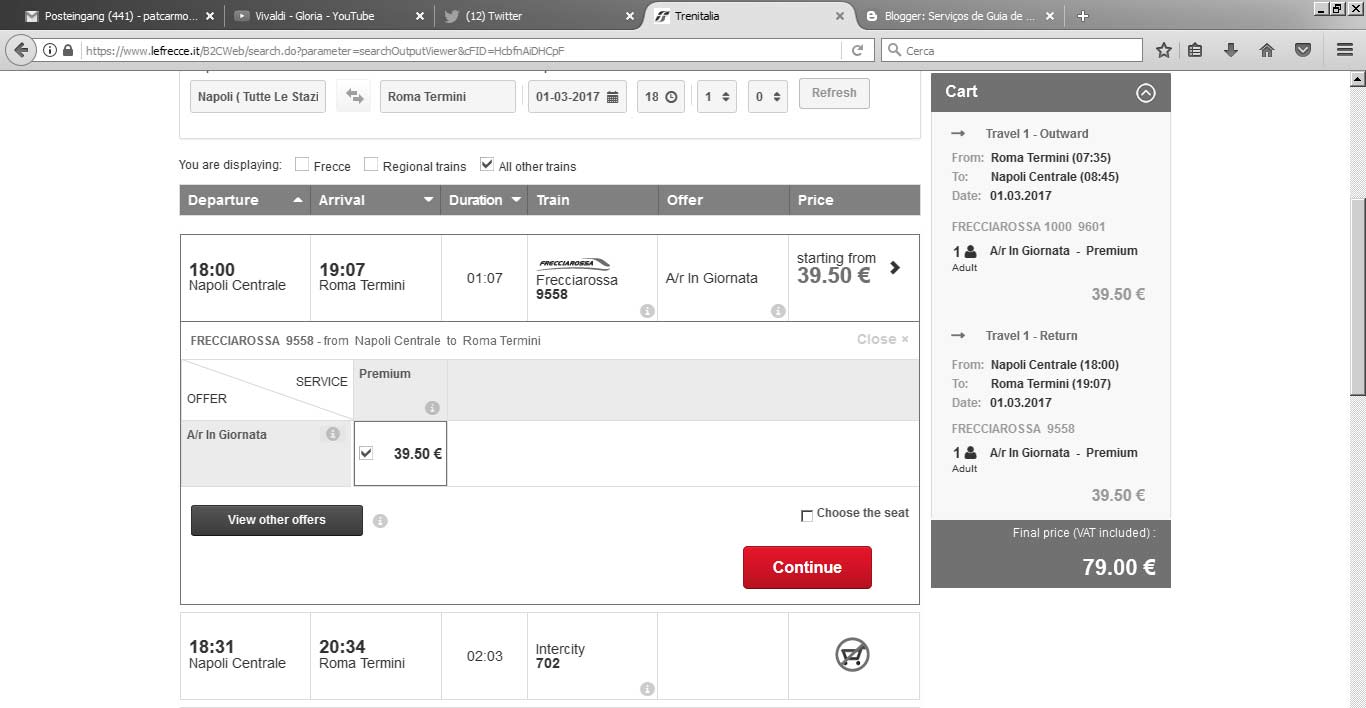Reload the page with the refresh icon

coord(857,50)
